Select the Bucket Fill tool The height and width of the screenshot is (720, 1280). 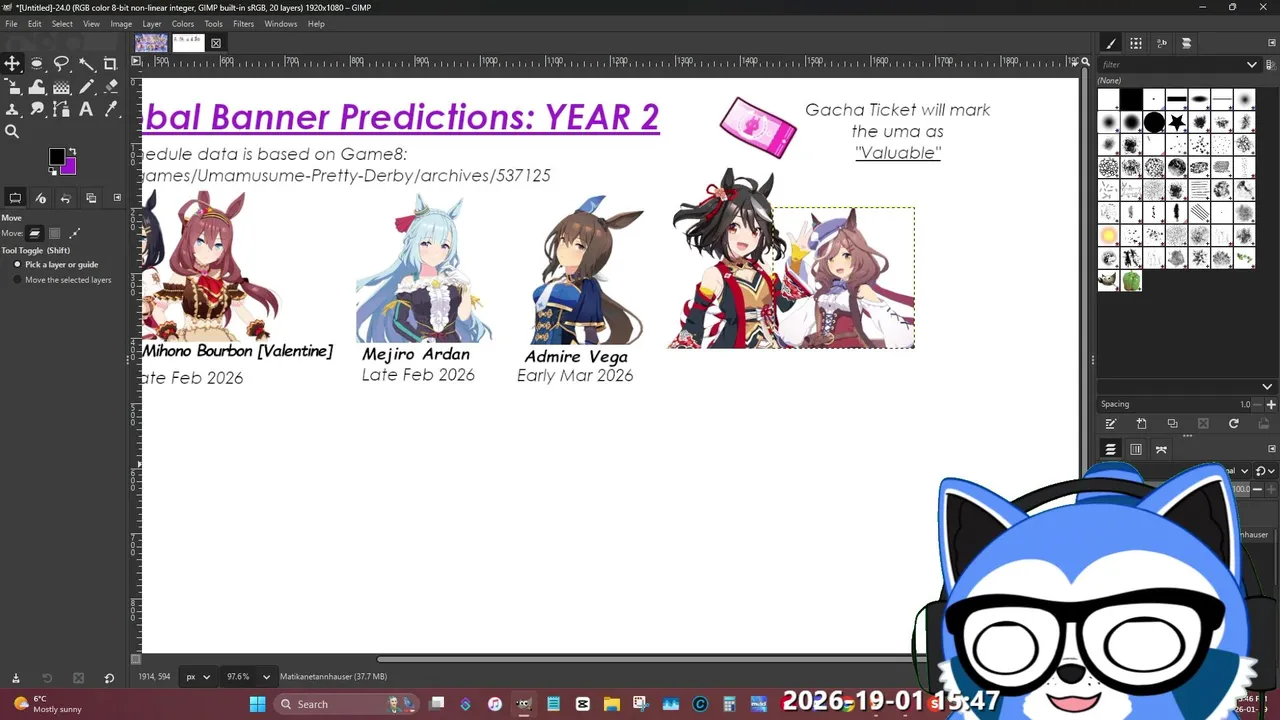[61, 87]
